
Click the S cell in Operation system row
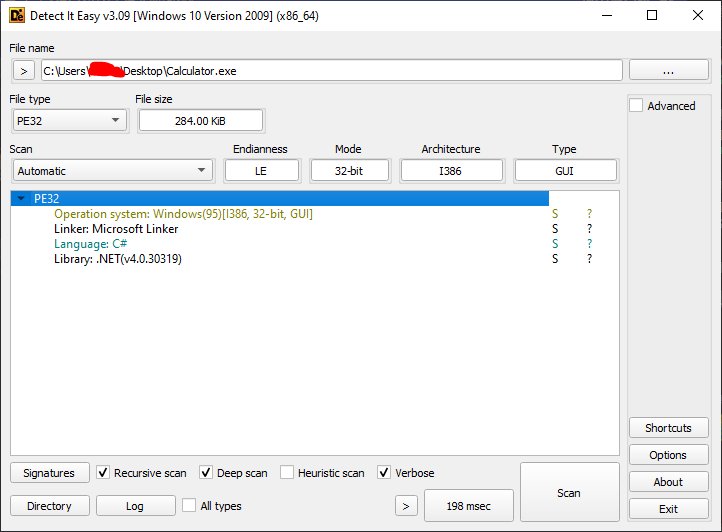tap(555, 214)
